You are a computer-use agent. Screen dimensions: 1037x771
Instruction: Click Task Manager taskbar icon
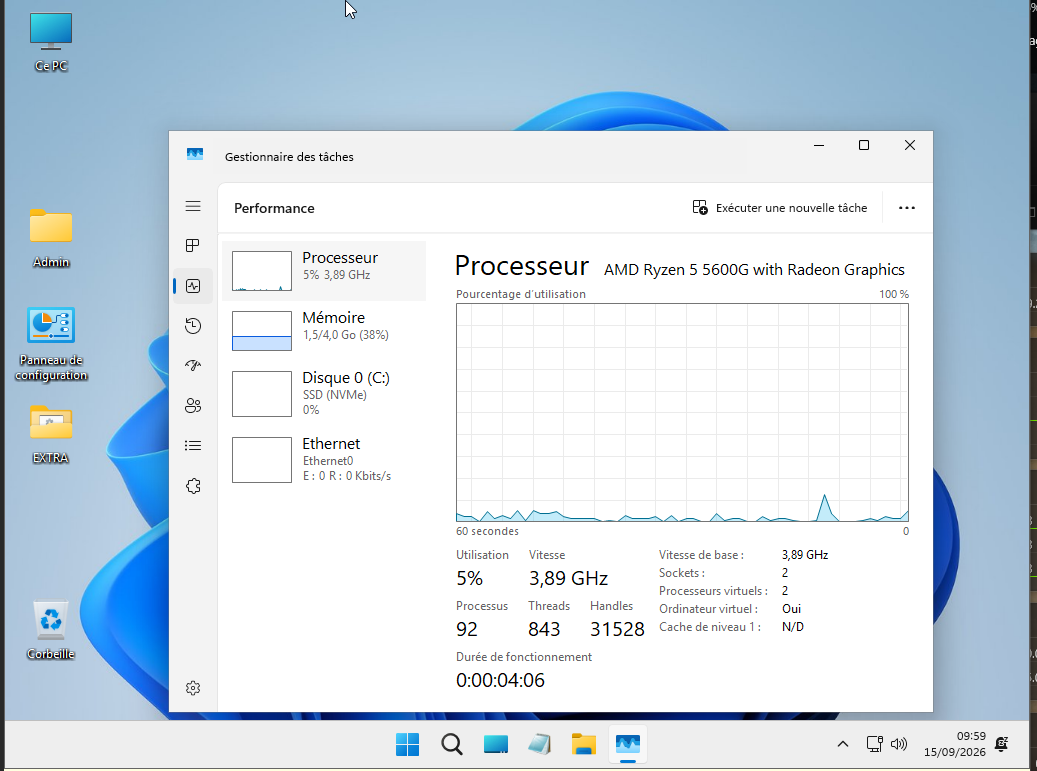click(x=628, y=745)
